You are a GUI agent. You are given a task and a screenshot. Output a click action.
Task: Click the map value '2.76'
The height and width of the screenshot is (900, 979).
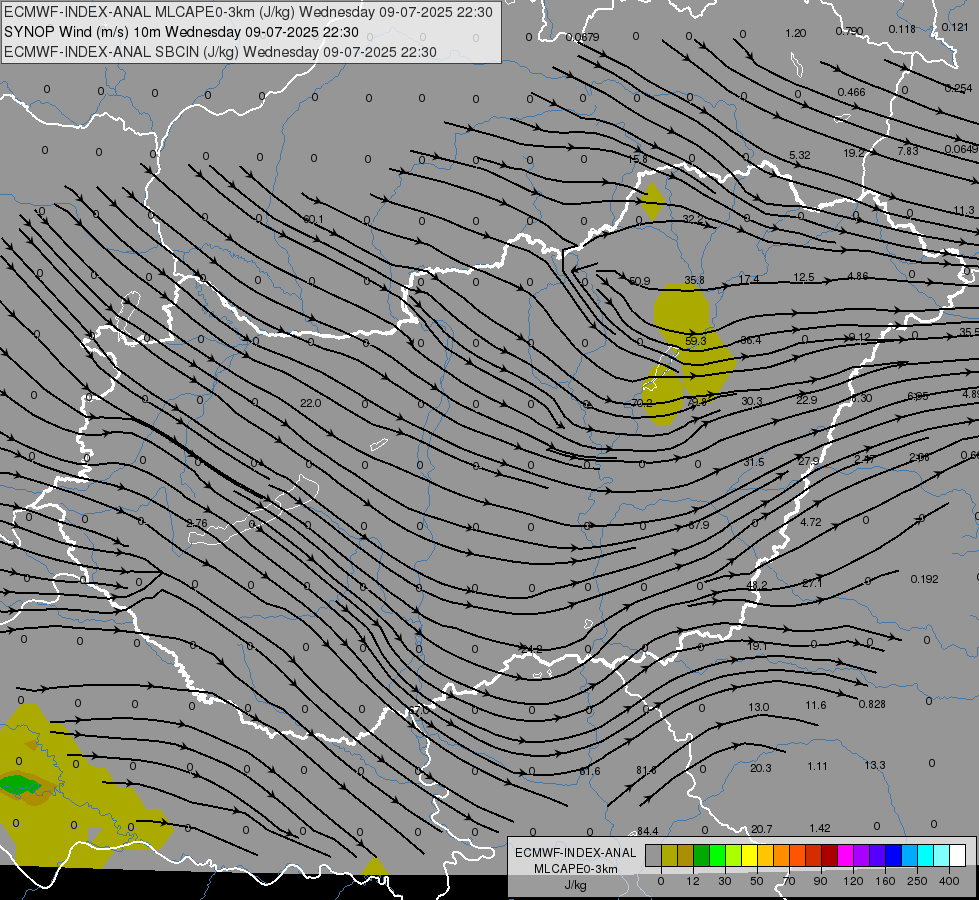click(197, 523)
